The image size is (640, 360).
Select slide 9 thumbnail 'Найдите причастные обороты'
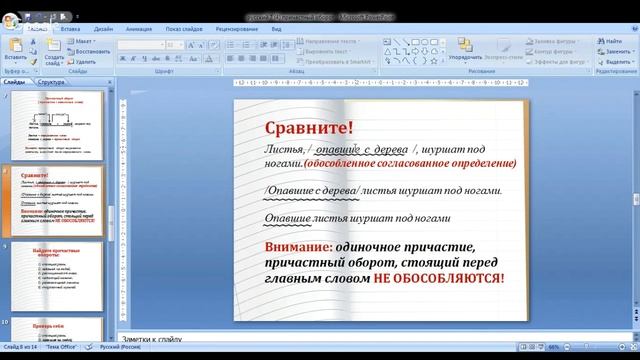click(x=57, y=276)
